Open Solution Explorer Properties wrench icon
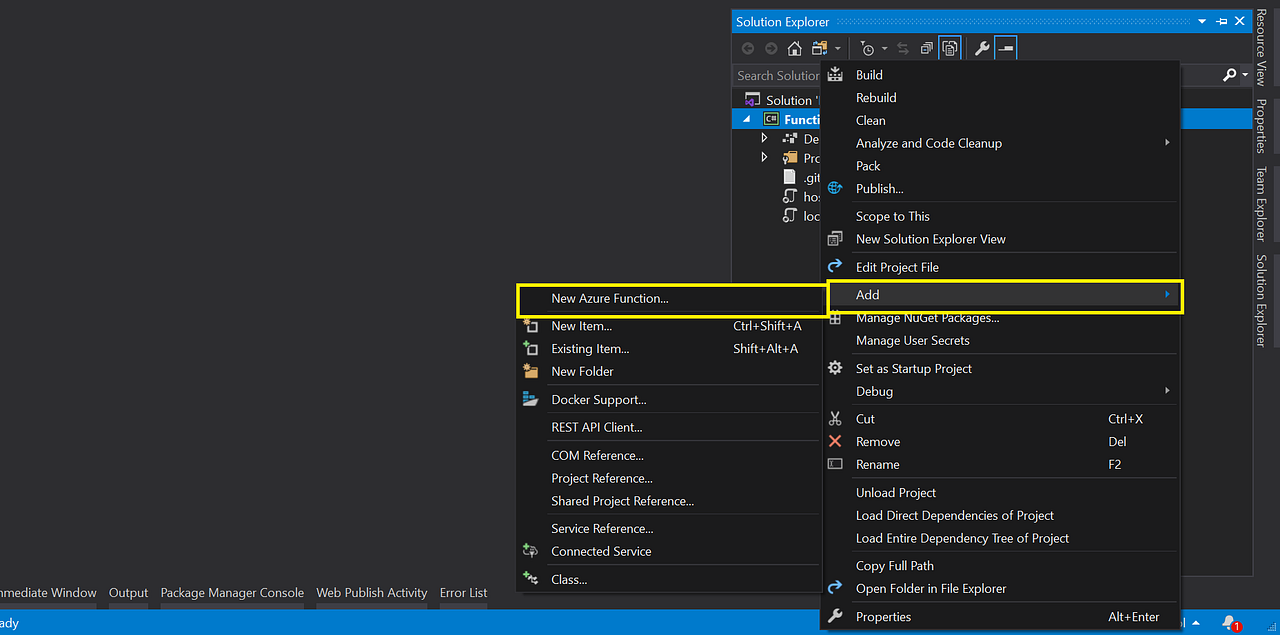 click(983, 47)
